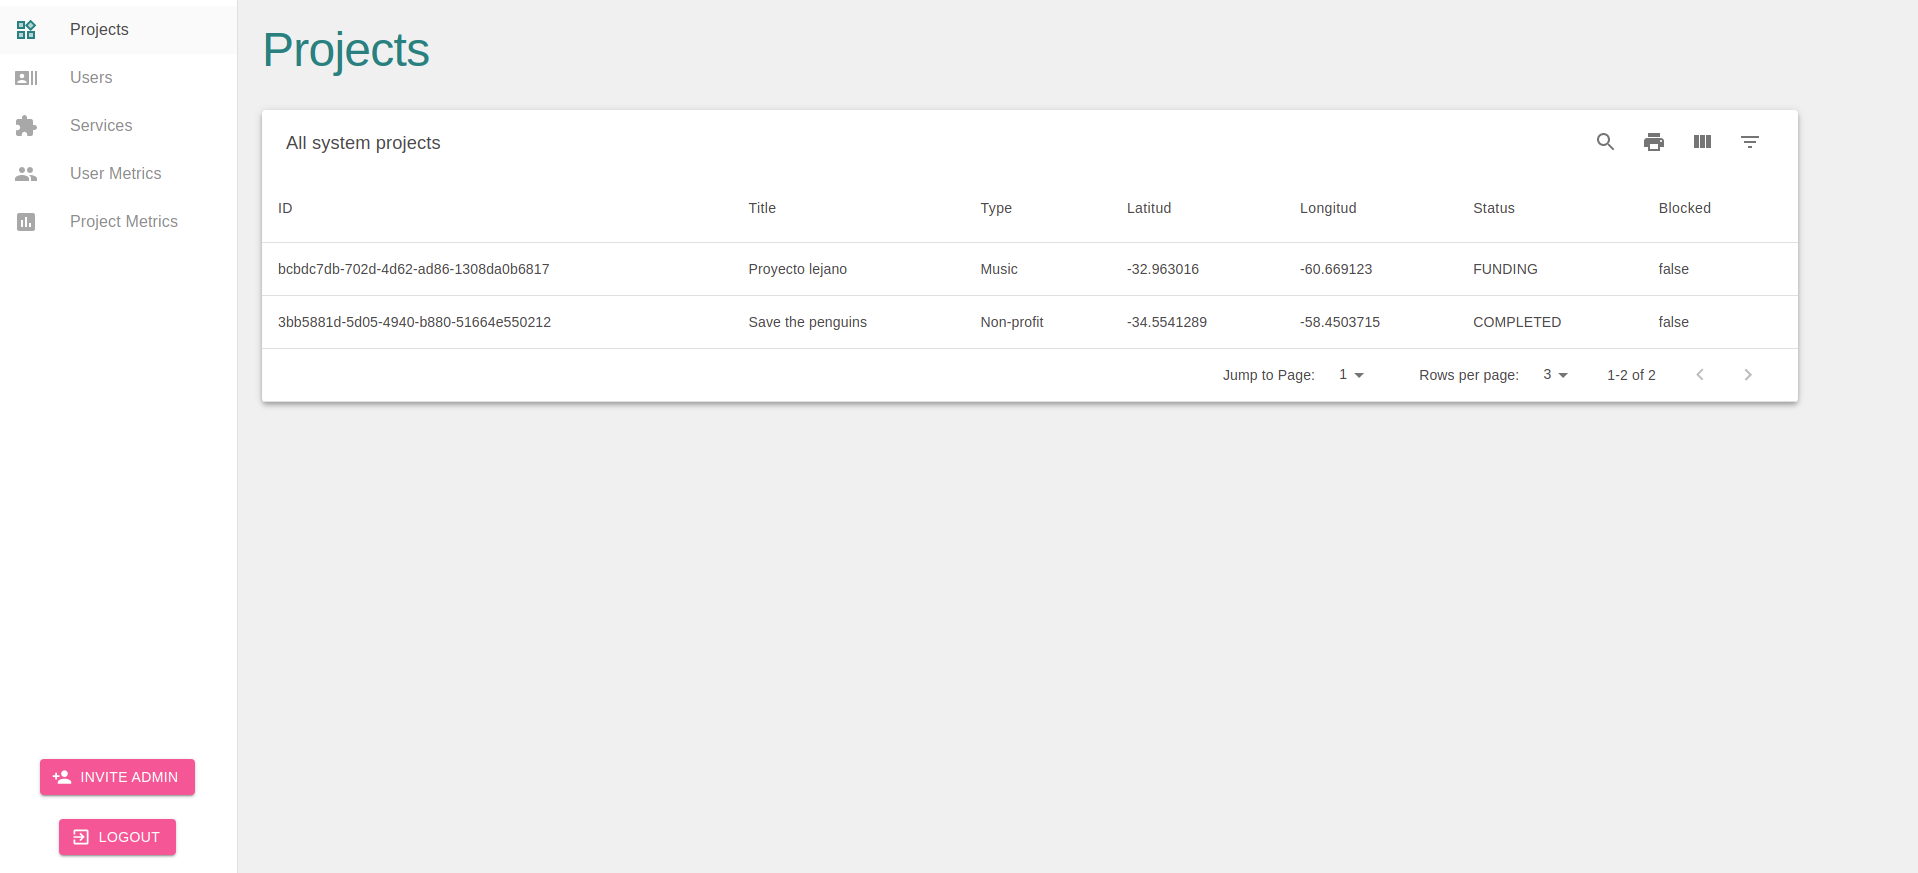This screenshot has width=1918, height=873.
Task: Sort by the Title column header
Action: tap(762, 208)
